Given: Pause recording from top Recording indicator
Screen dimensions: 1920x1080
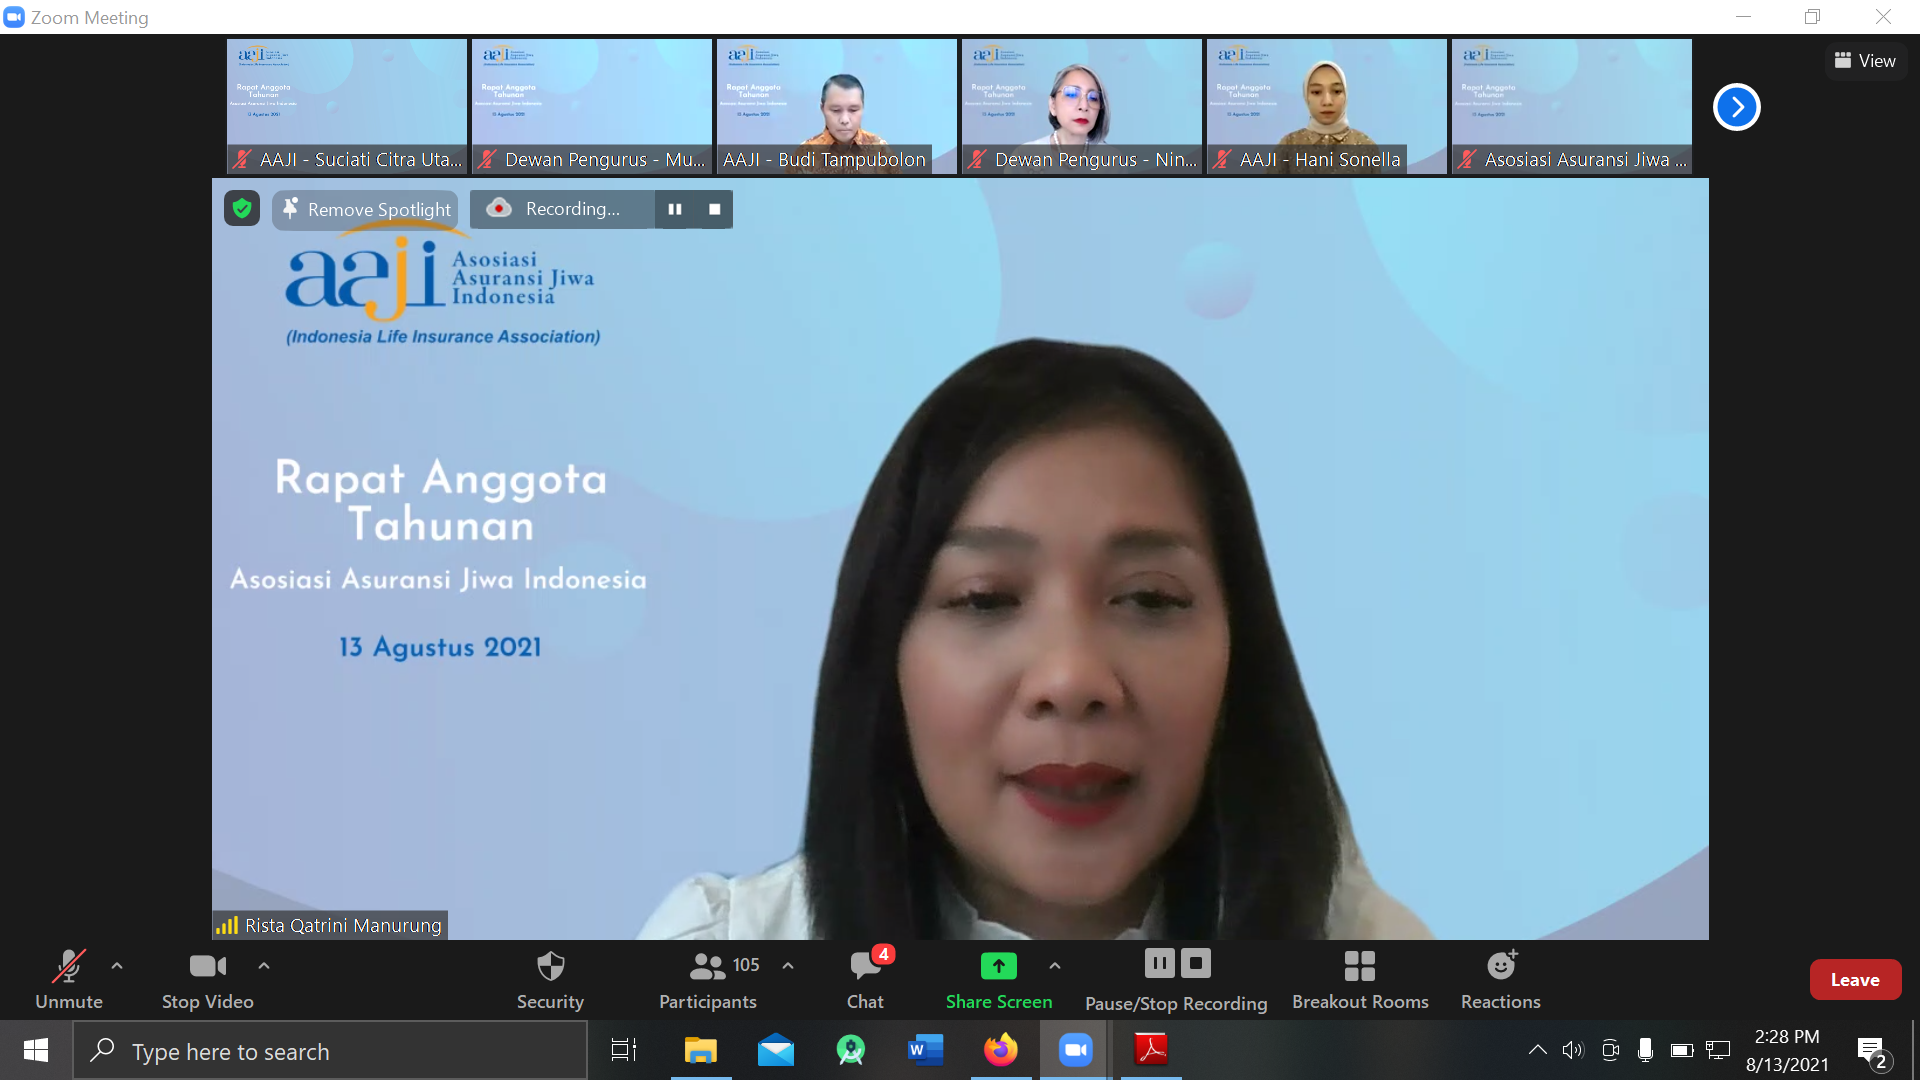Looking at the screenshot, I should click(x=675, y=209).
